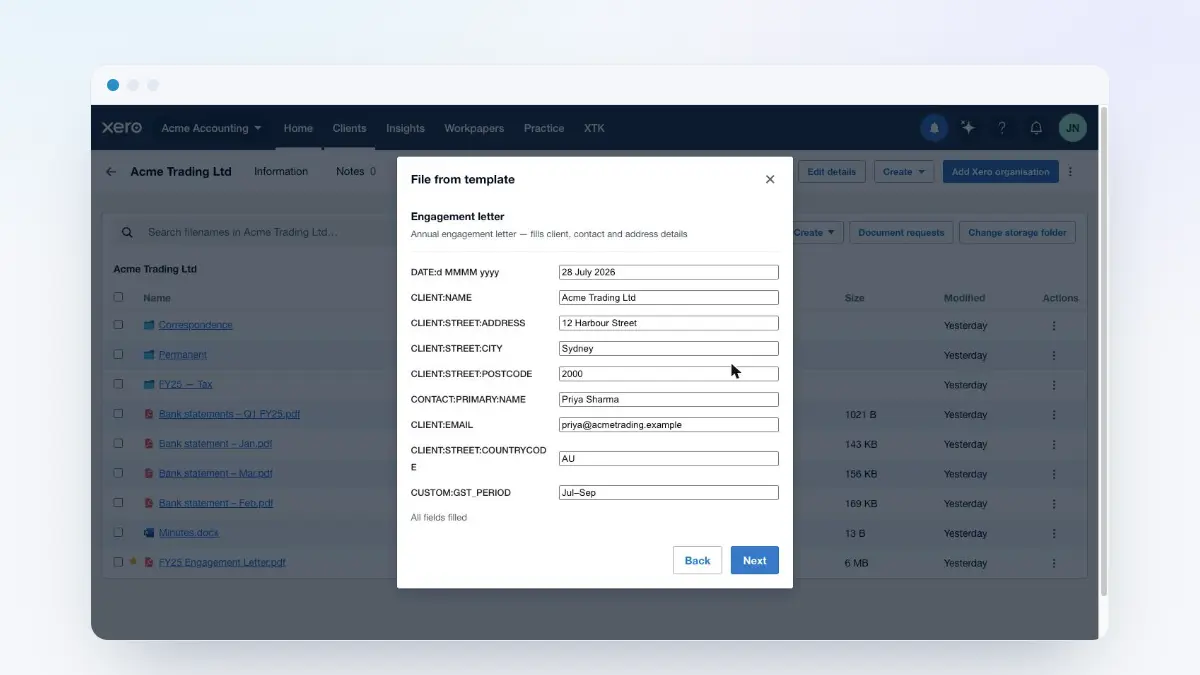Tick the checkbox for FY25 — Tax

coord(119,384)
